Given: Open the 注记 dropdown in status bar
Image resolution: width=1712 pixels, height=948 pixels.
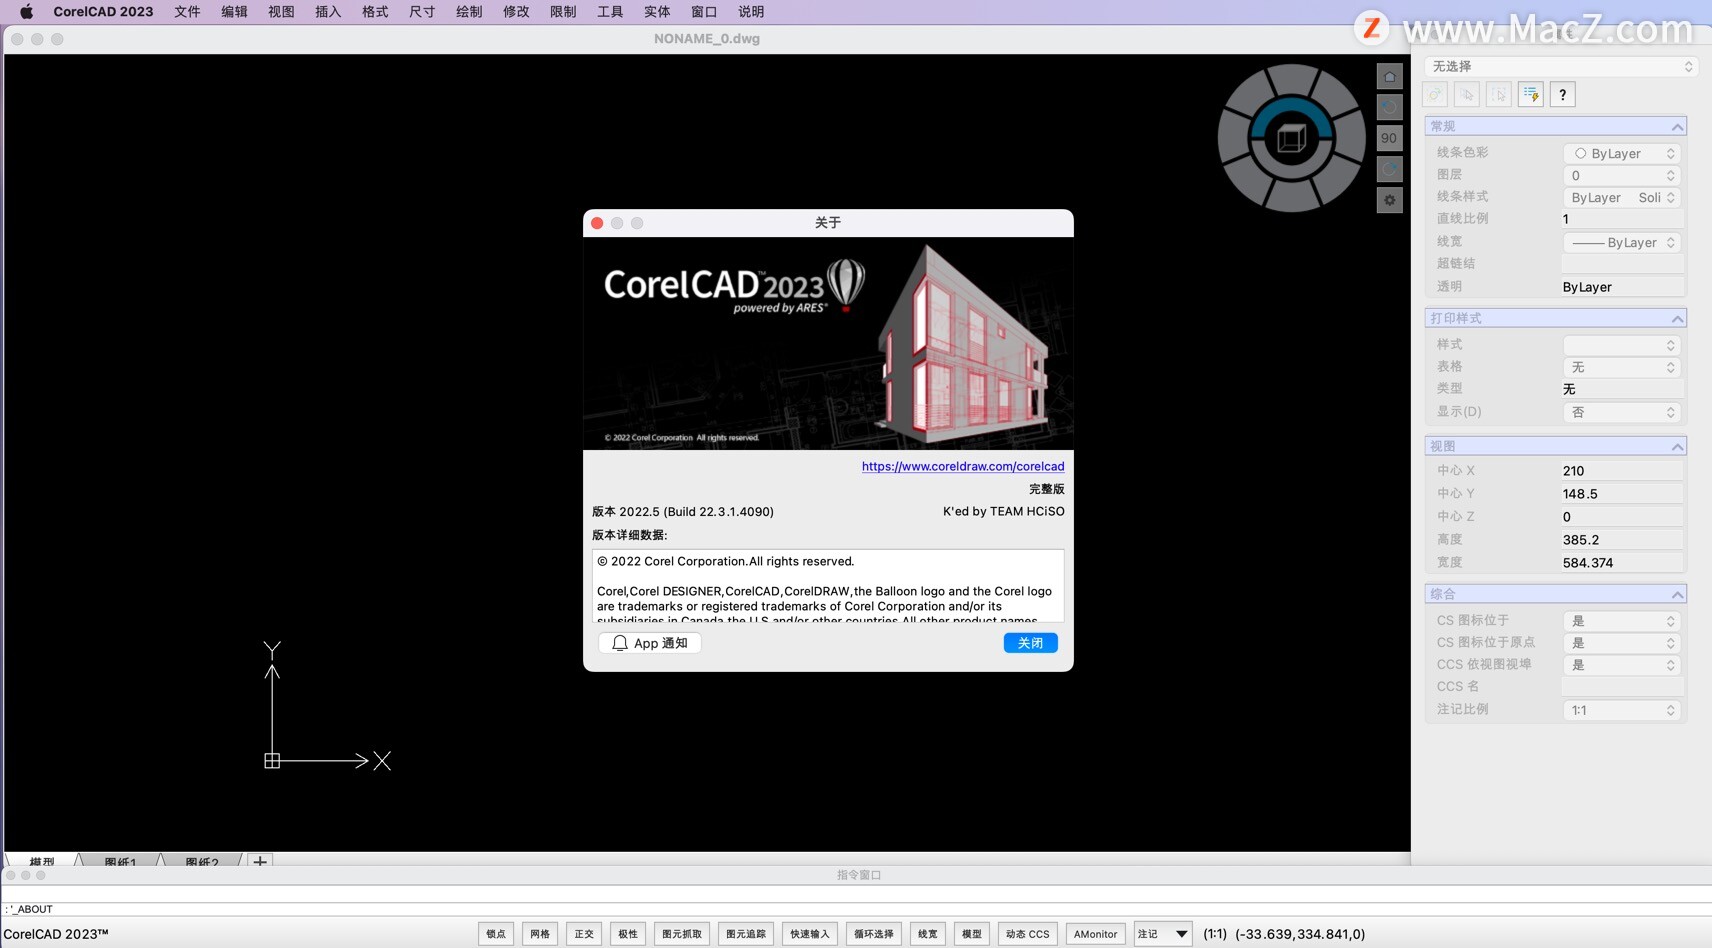Looking at the screenshot, I should [x=1163, y=934].
